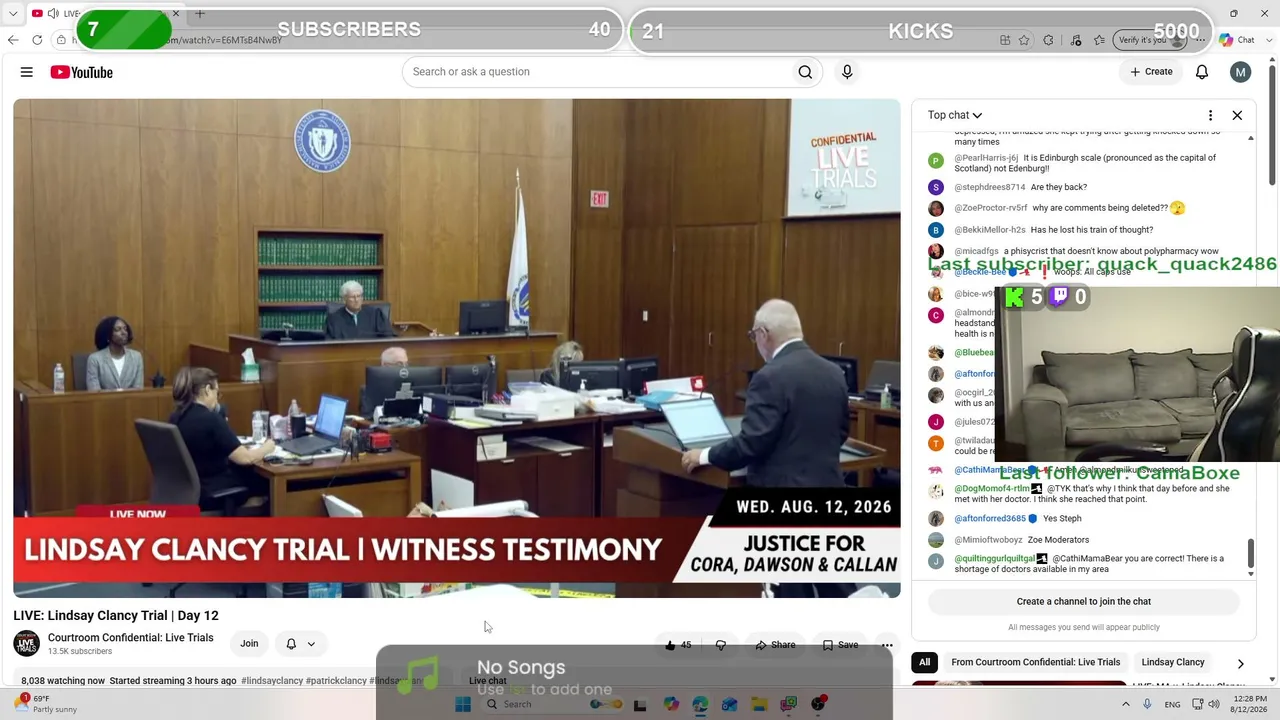
Task: Click the @Mimioftwoboyz chat username
Action: [x=988, y=540]
